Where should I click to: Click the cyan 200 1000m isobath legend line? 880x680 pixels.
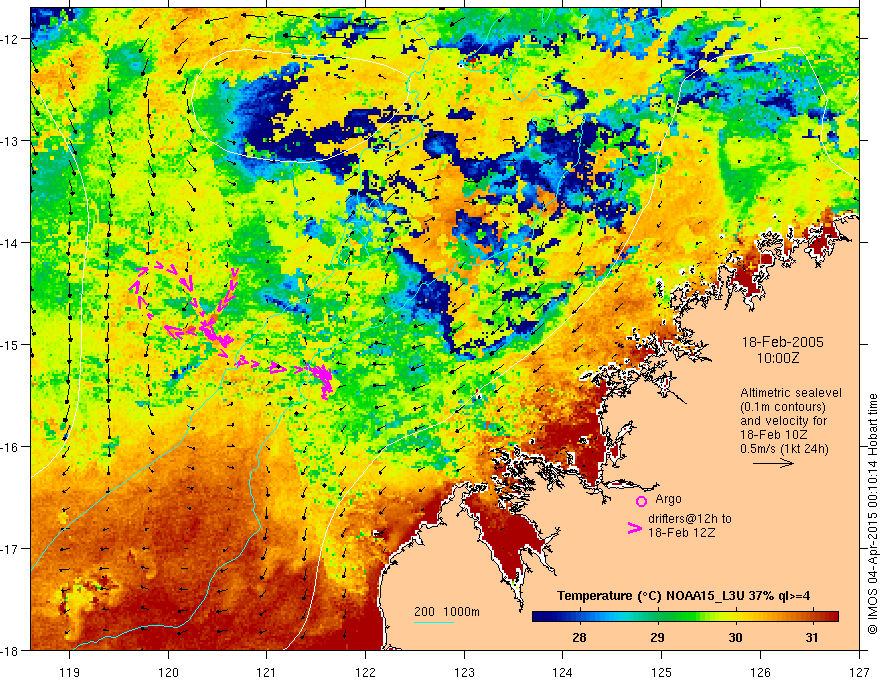tap(434, 623)
